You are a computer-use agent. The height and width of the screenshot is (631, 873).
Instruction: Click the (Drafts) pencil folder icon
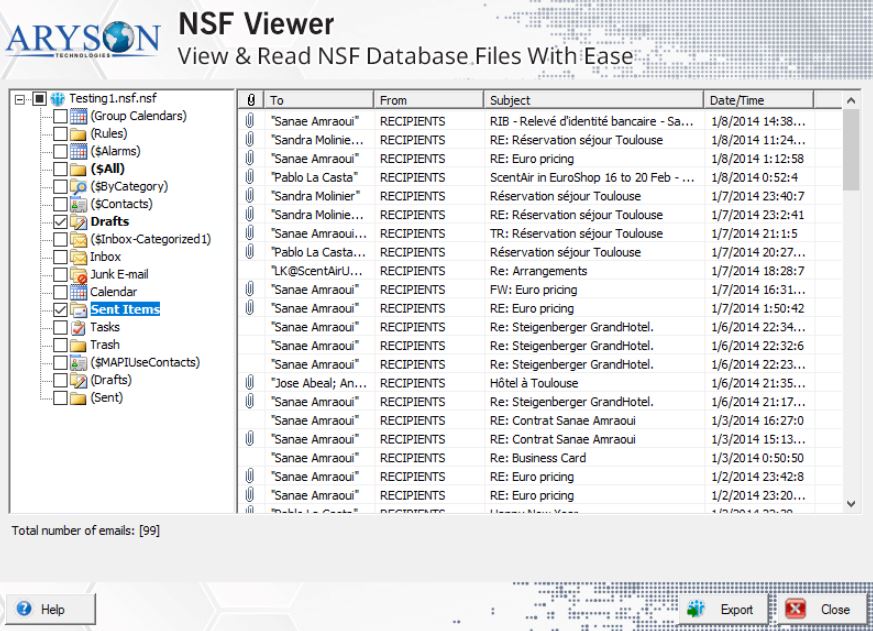tap(79, 380)
